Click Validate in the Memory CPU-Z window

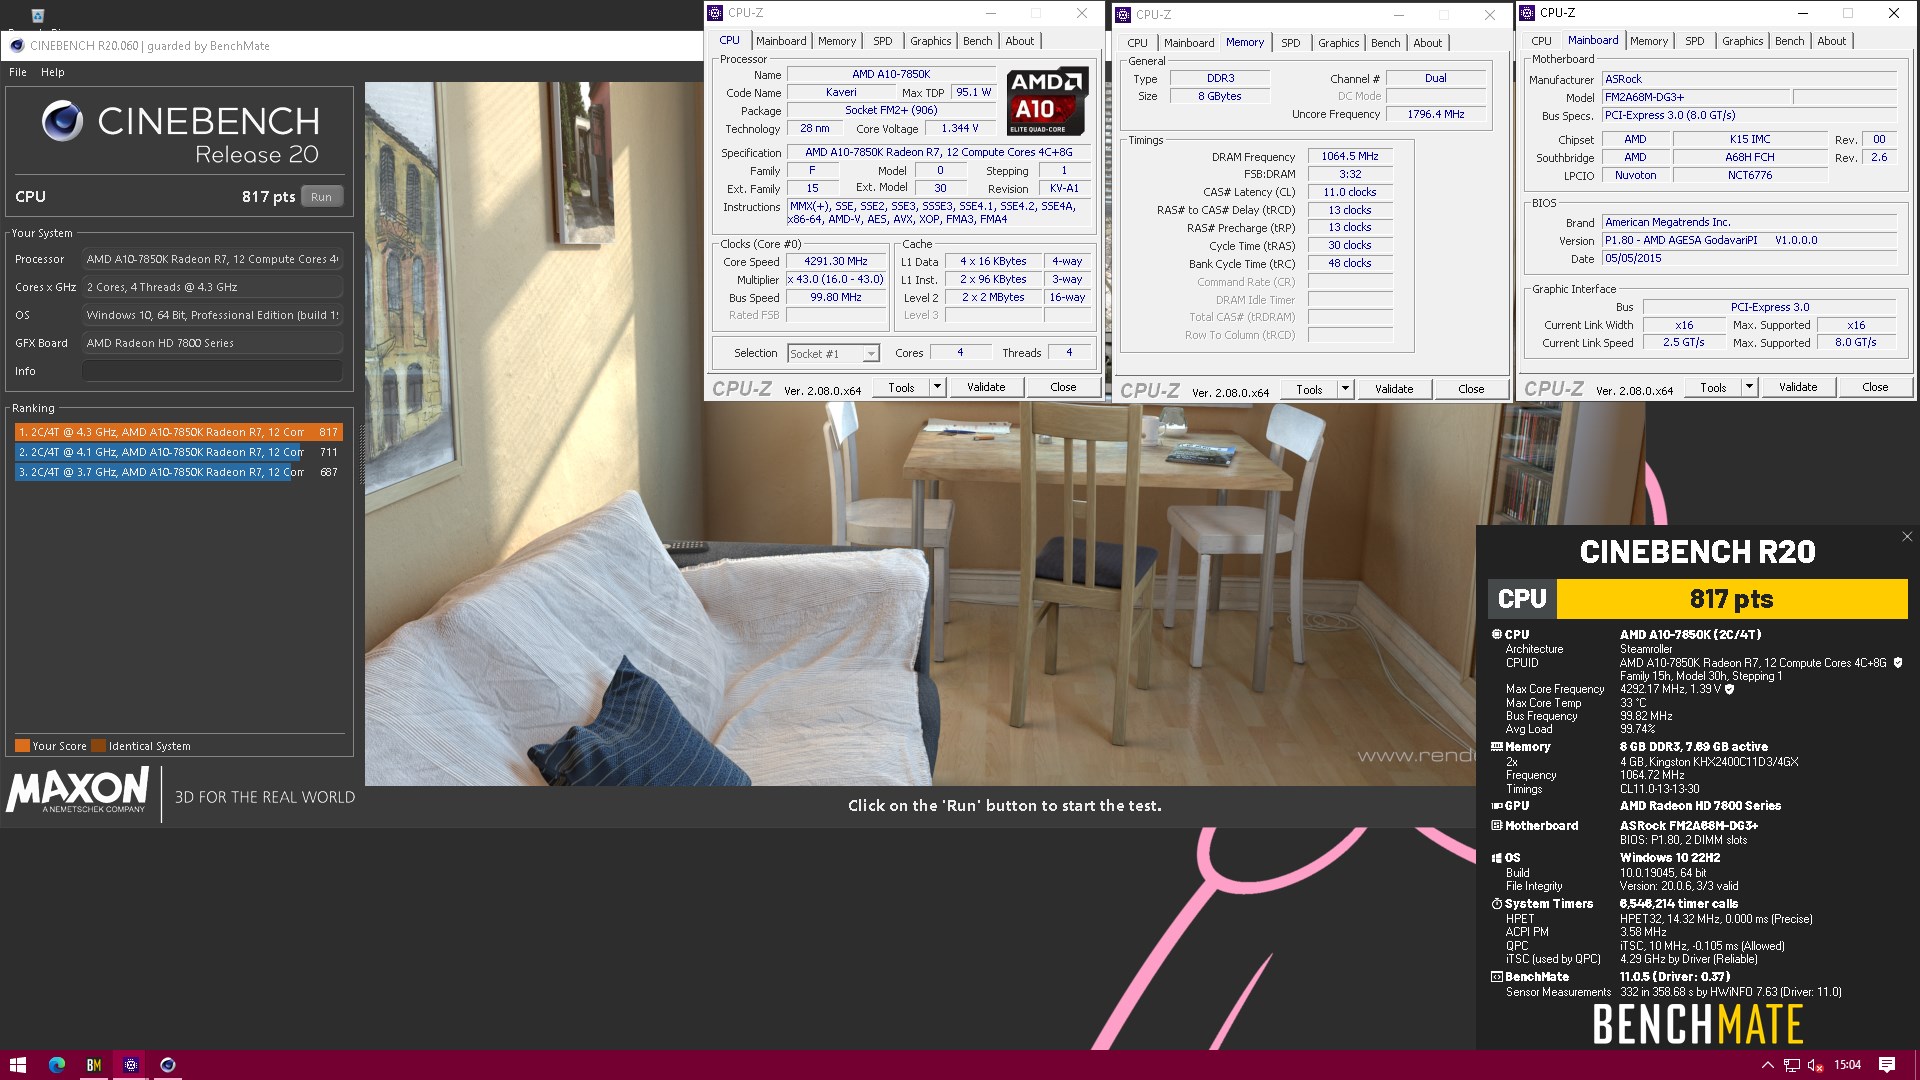[1393, 389]
